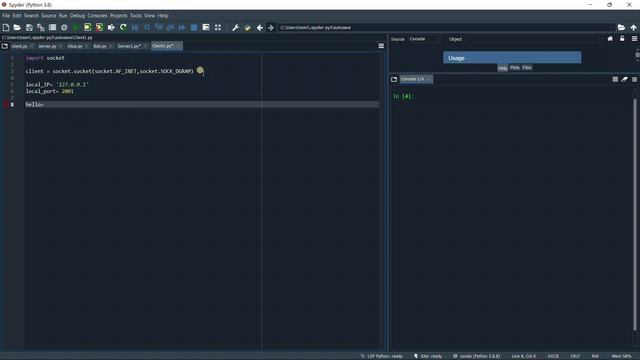This screenshot has width=640, height=360.
Task: Open Preferences wrench icon
Action: click(x=236, y=27)
